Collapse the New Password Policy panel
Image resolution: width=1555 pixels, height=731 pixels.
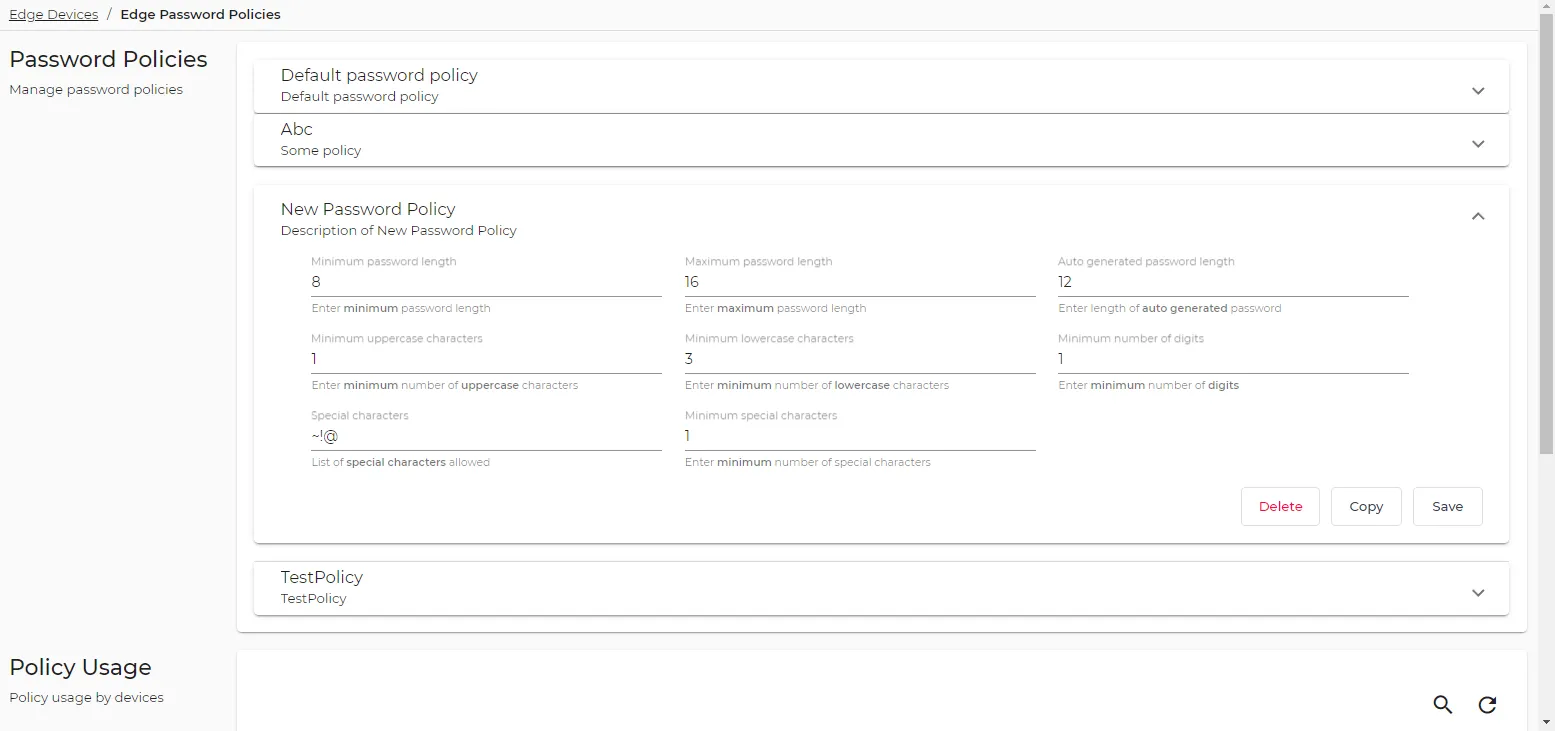click(x=1478, y=216)
